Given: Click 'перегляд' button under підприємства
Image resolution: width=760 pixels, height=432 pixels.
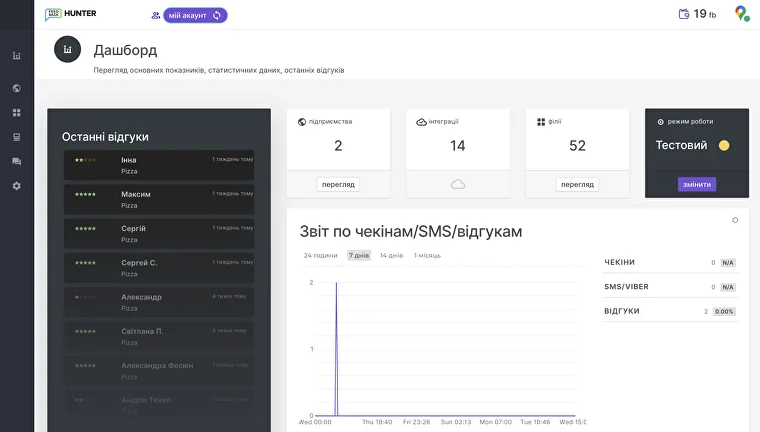Looking at the screenshot, I should [x=338, y=184].
